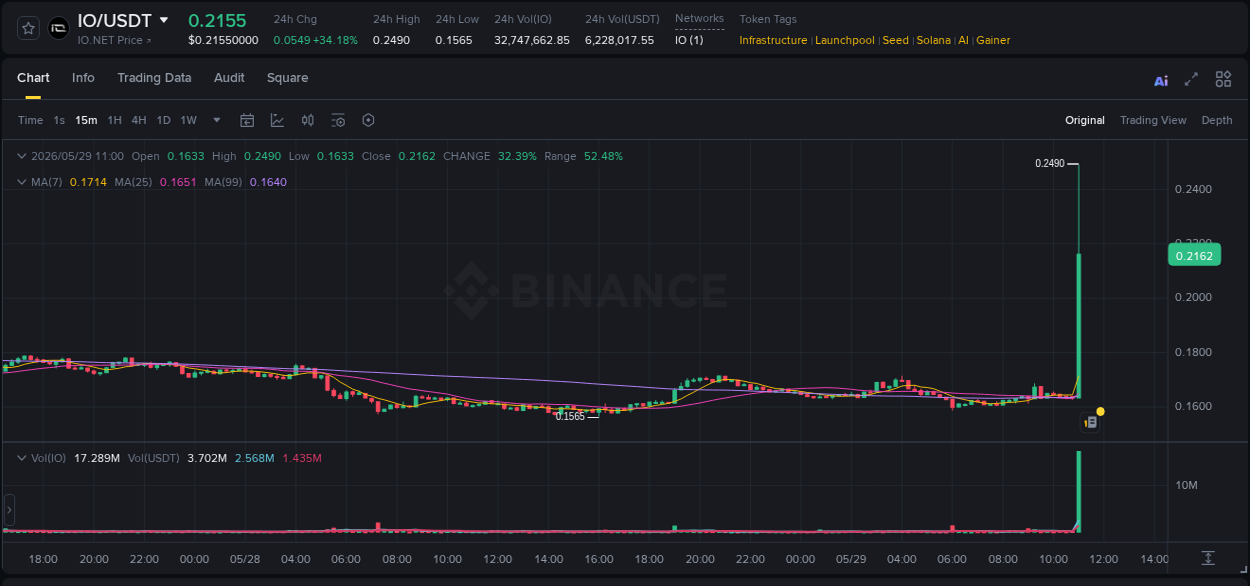Select the 1D interval
Image resolution: width=1250 pixels, height=586 pixels.
pos(163,120)
